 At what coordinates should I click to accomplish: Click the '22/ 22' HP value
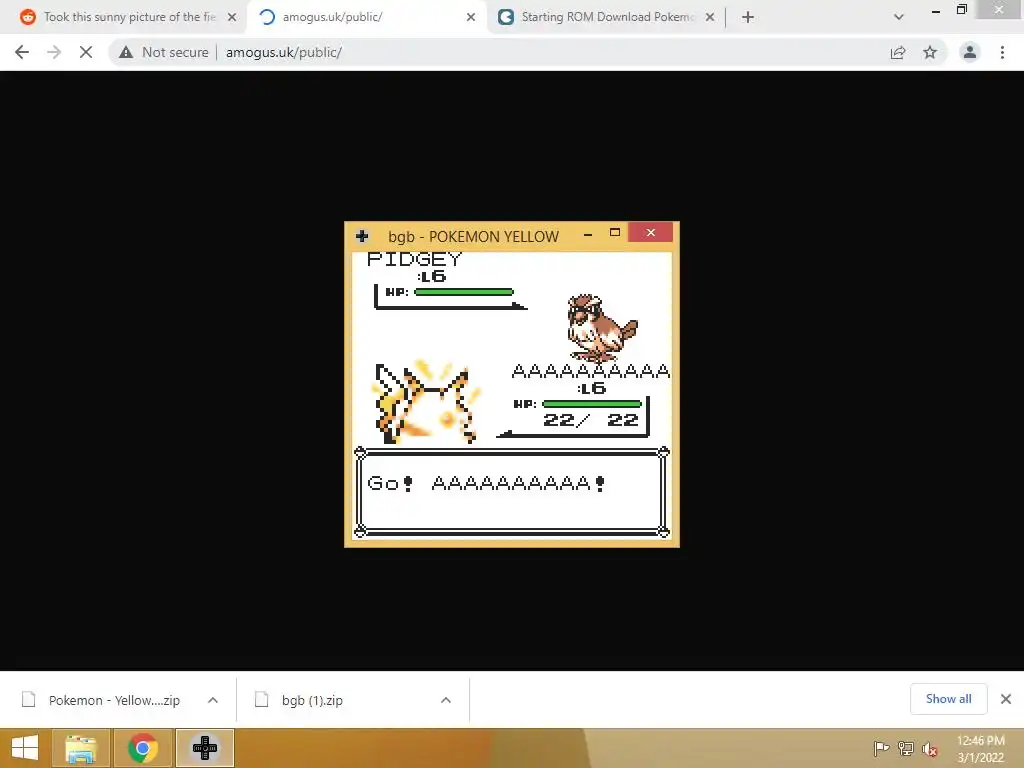tap(590, 420)
